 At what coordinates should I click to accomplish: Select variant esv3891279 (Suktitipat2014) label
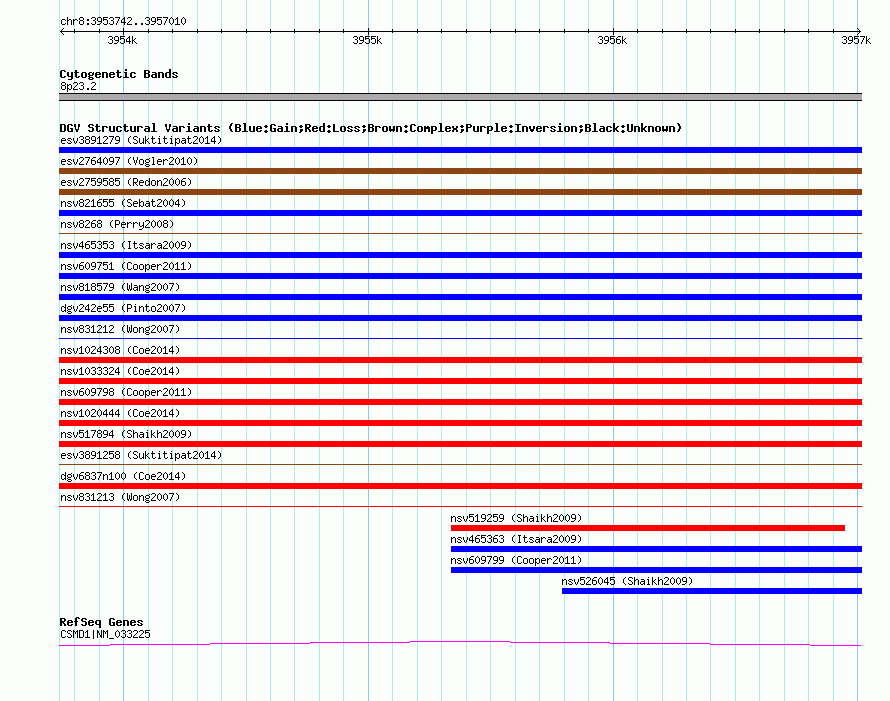(x=141, y=140)
